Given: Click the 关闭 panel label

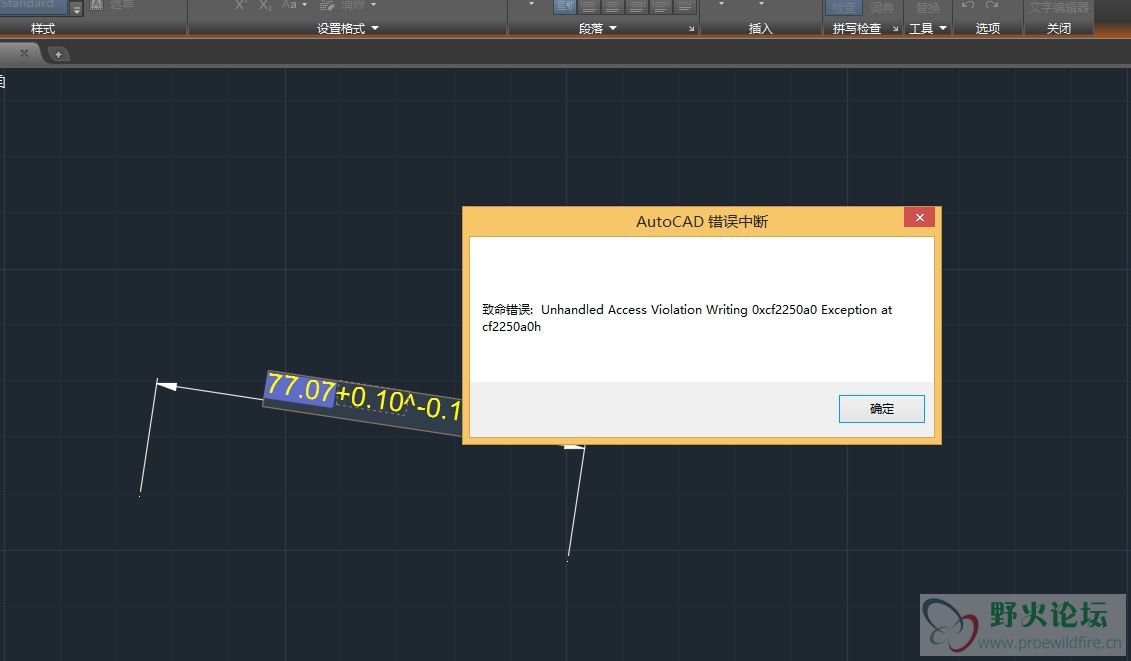Looking at the screenshot, I should (1058, 28).
